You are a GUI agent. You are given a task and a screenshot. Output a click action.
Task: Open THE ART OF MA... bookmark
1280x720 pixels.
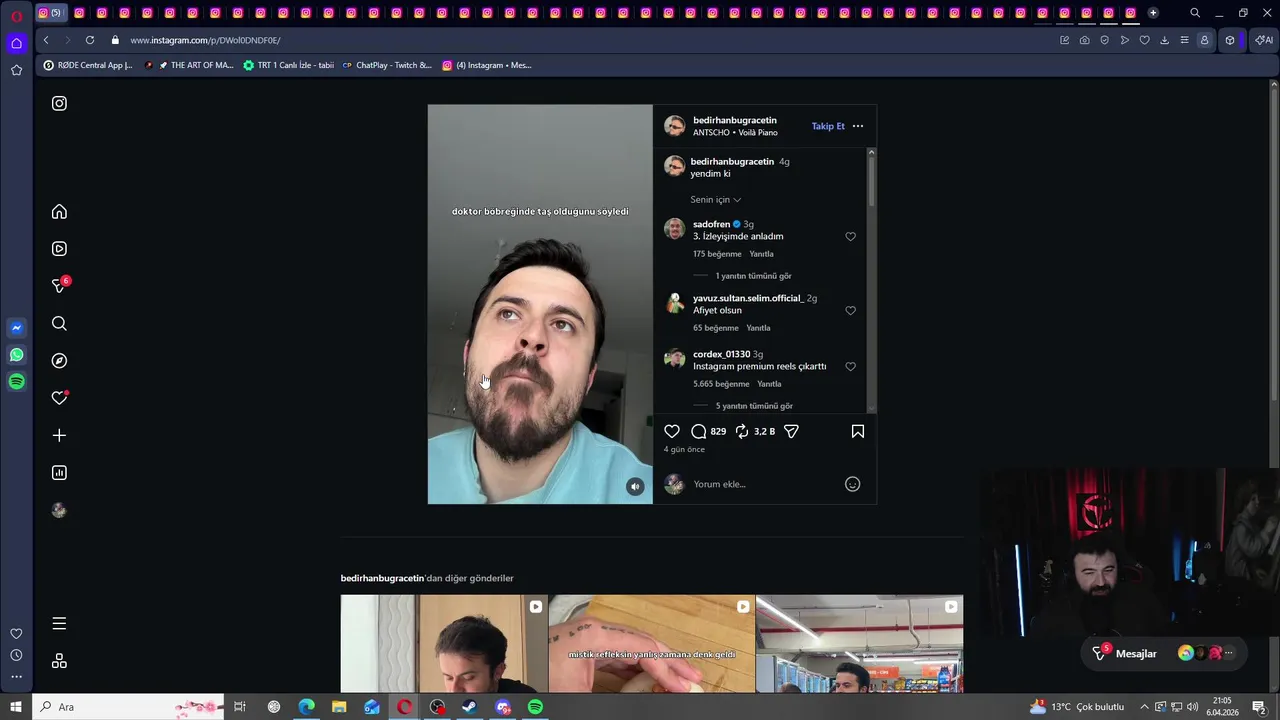pyautogui.click(x=189, y=65)
